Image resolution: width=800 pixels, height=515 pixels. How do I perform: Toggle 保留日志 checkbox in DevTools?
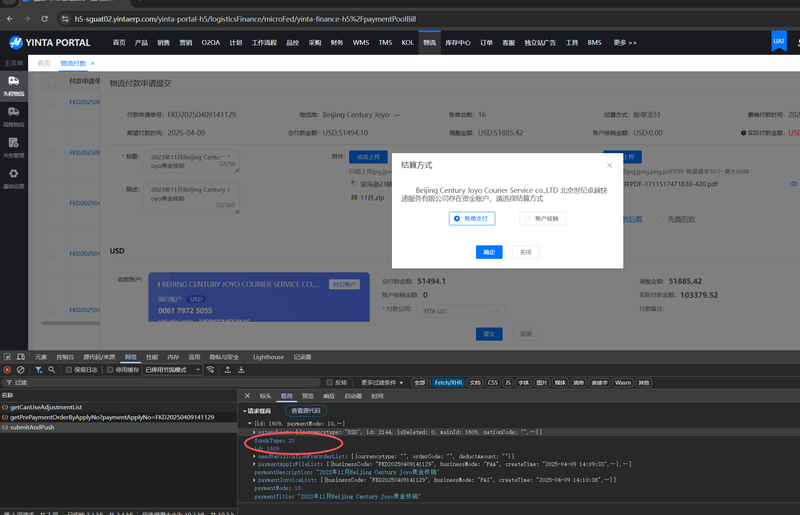(x=67, y=369)
